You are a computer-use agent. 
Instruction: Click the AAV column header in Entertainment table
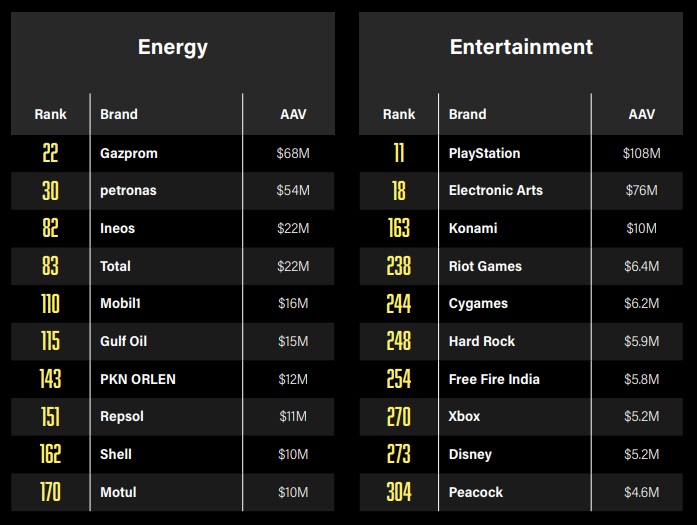point(641,114)
